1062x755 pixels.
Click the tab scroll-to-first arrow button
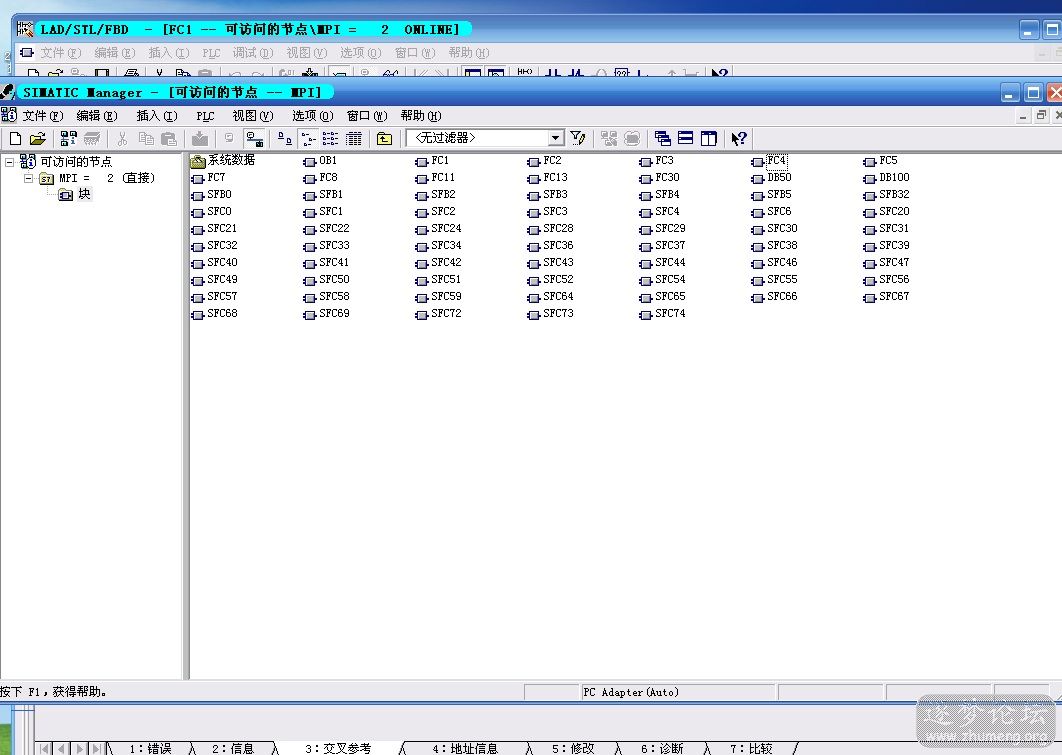point(45,748)
